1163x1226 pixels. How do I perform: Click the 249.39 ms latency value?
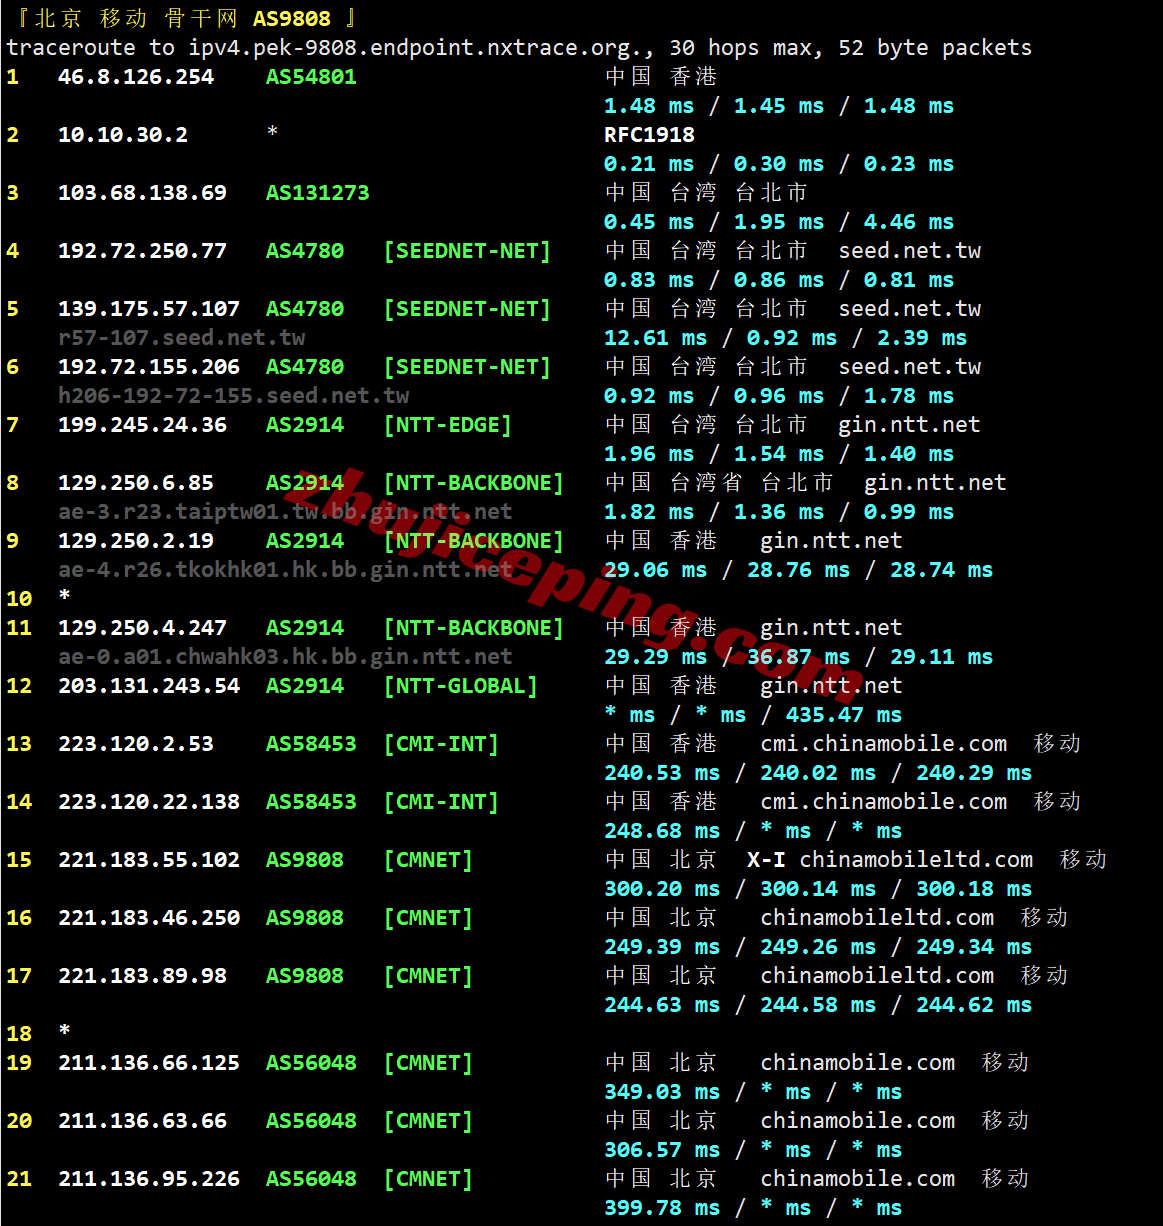(x=662, y=947)
